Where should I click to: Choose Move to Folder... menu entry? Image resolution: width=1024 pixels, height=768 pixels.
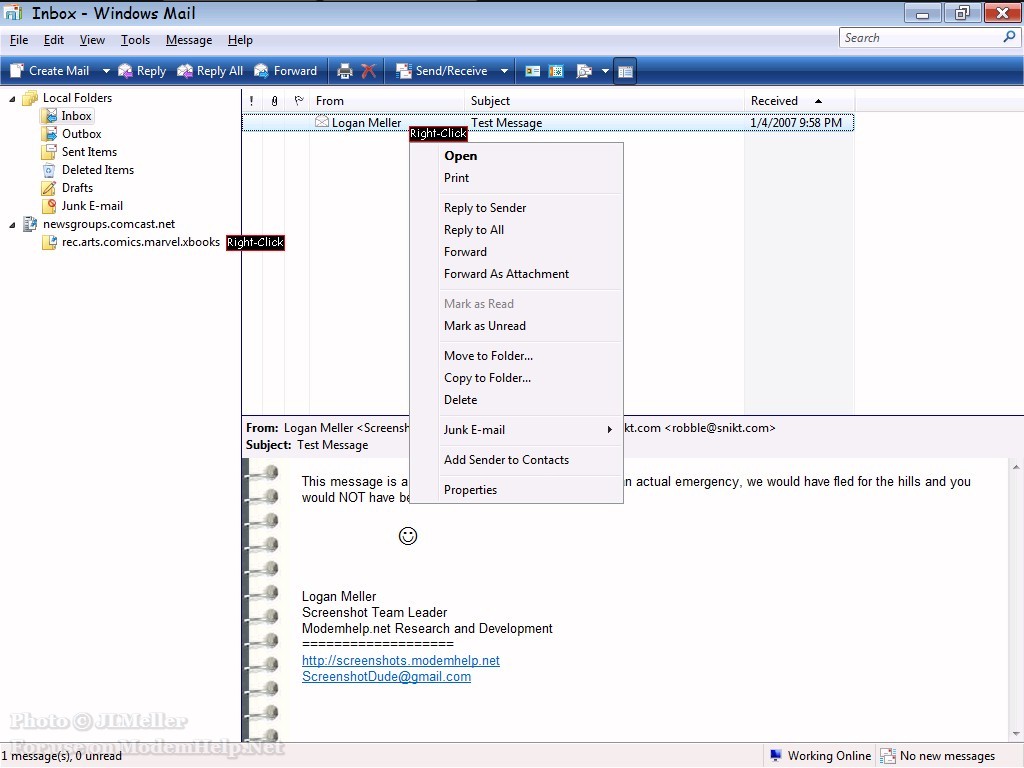pyautogui.click(x=516, y=356)
